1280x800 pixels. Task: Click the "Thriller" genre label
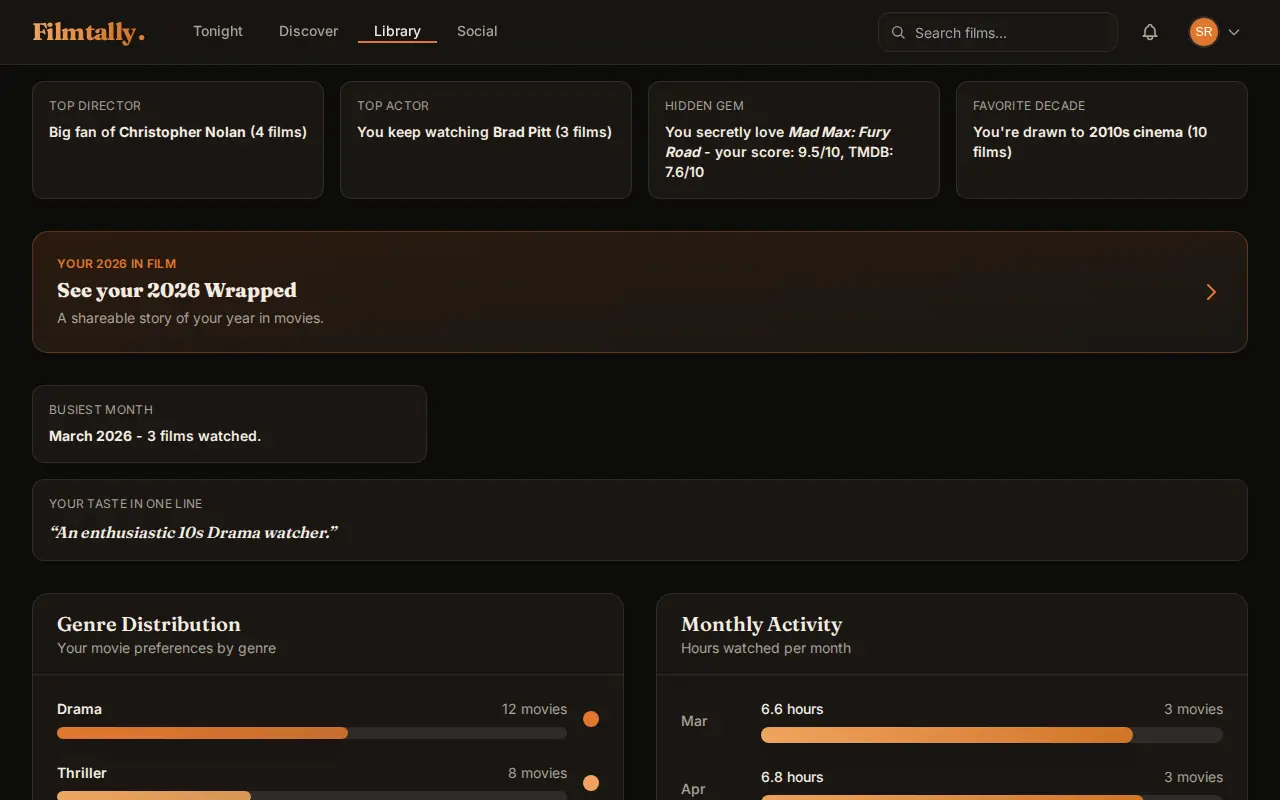[82, 773]
